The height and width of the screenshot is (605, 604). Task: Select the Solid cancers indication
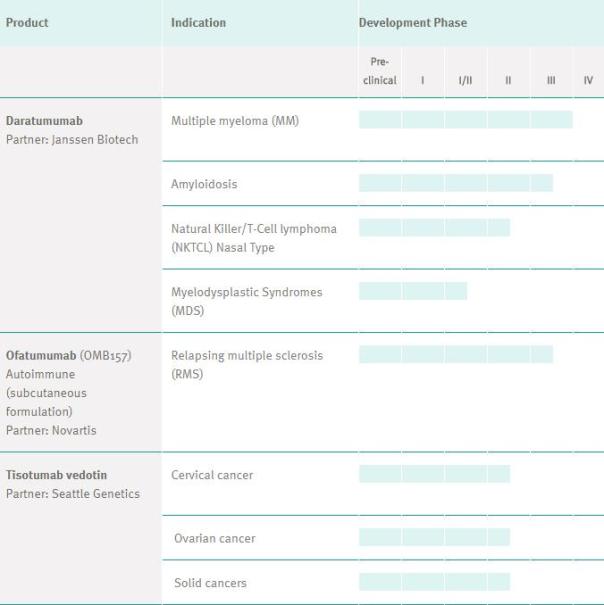210,583
